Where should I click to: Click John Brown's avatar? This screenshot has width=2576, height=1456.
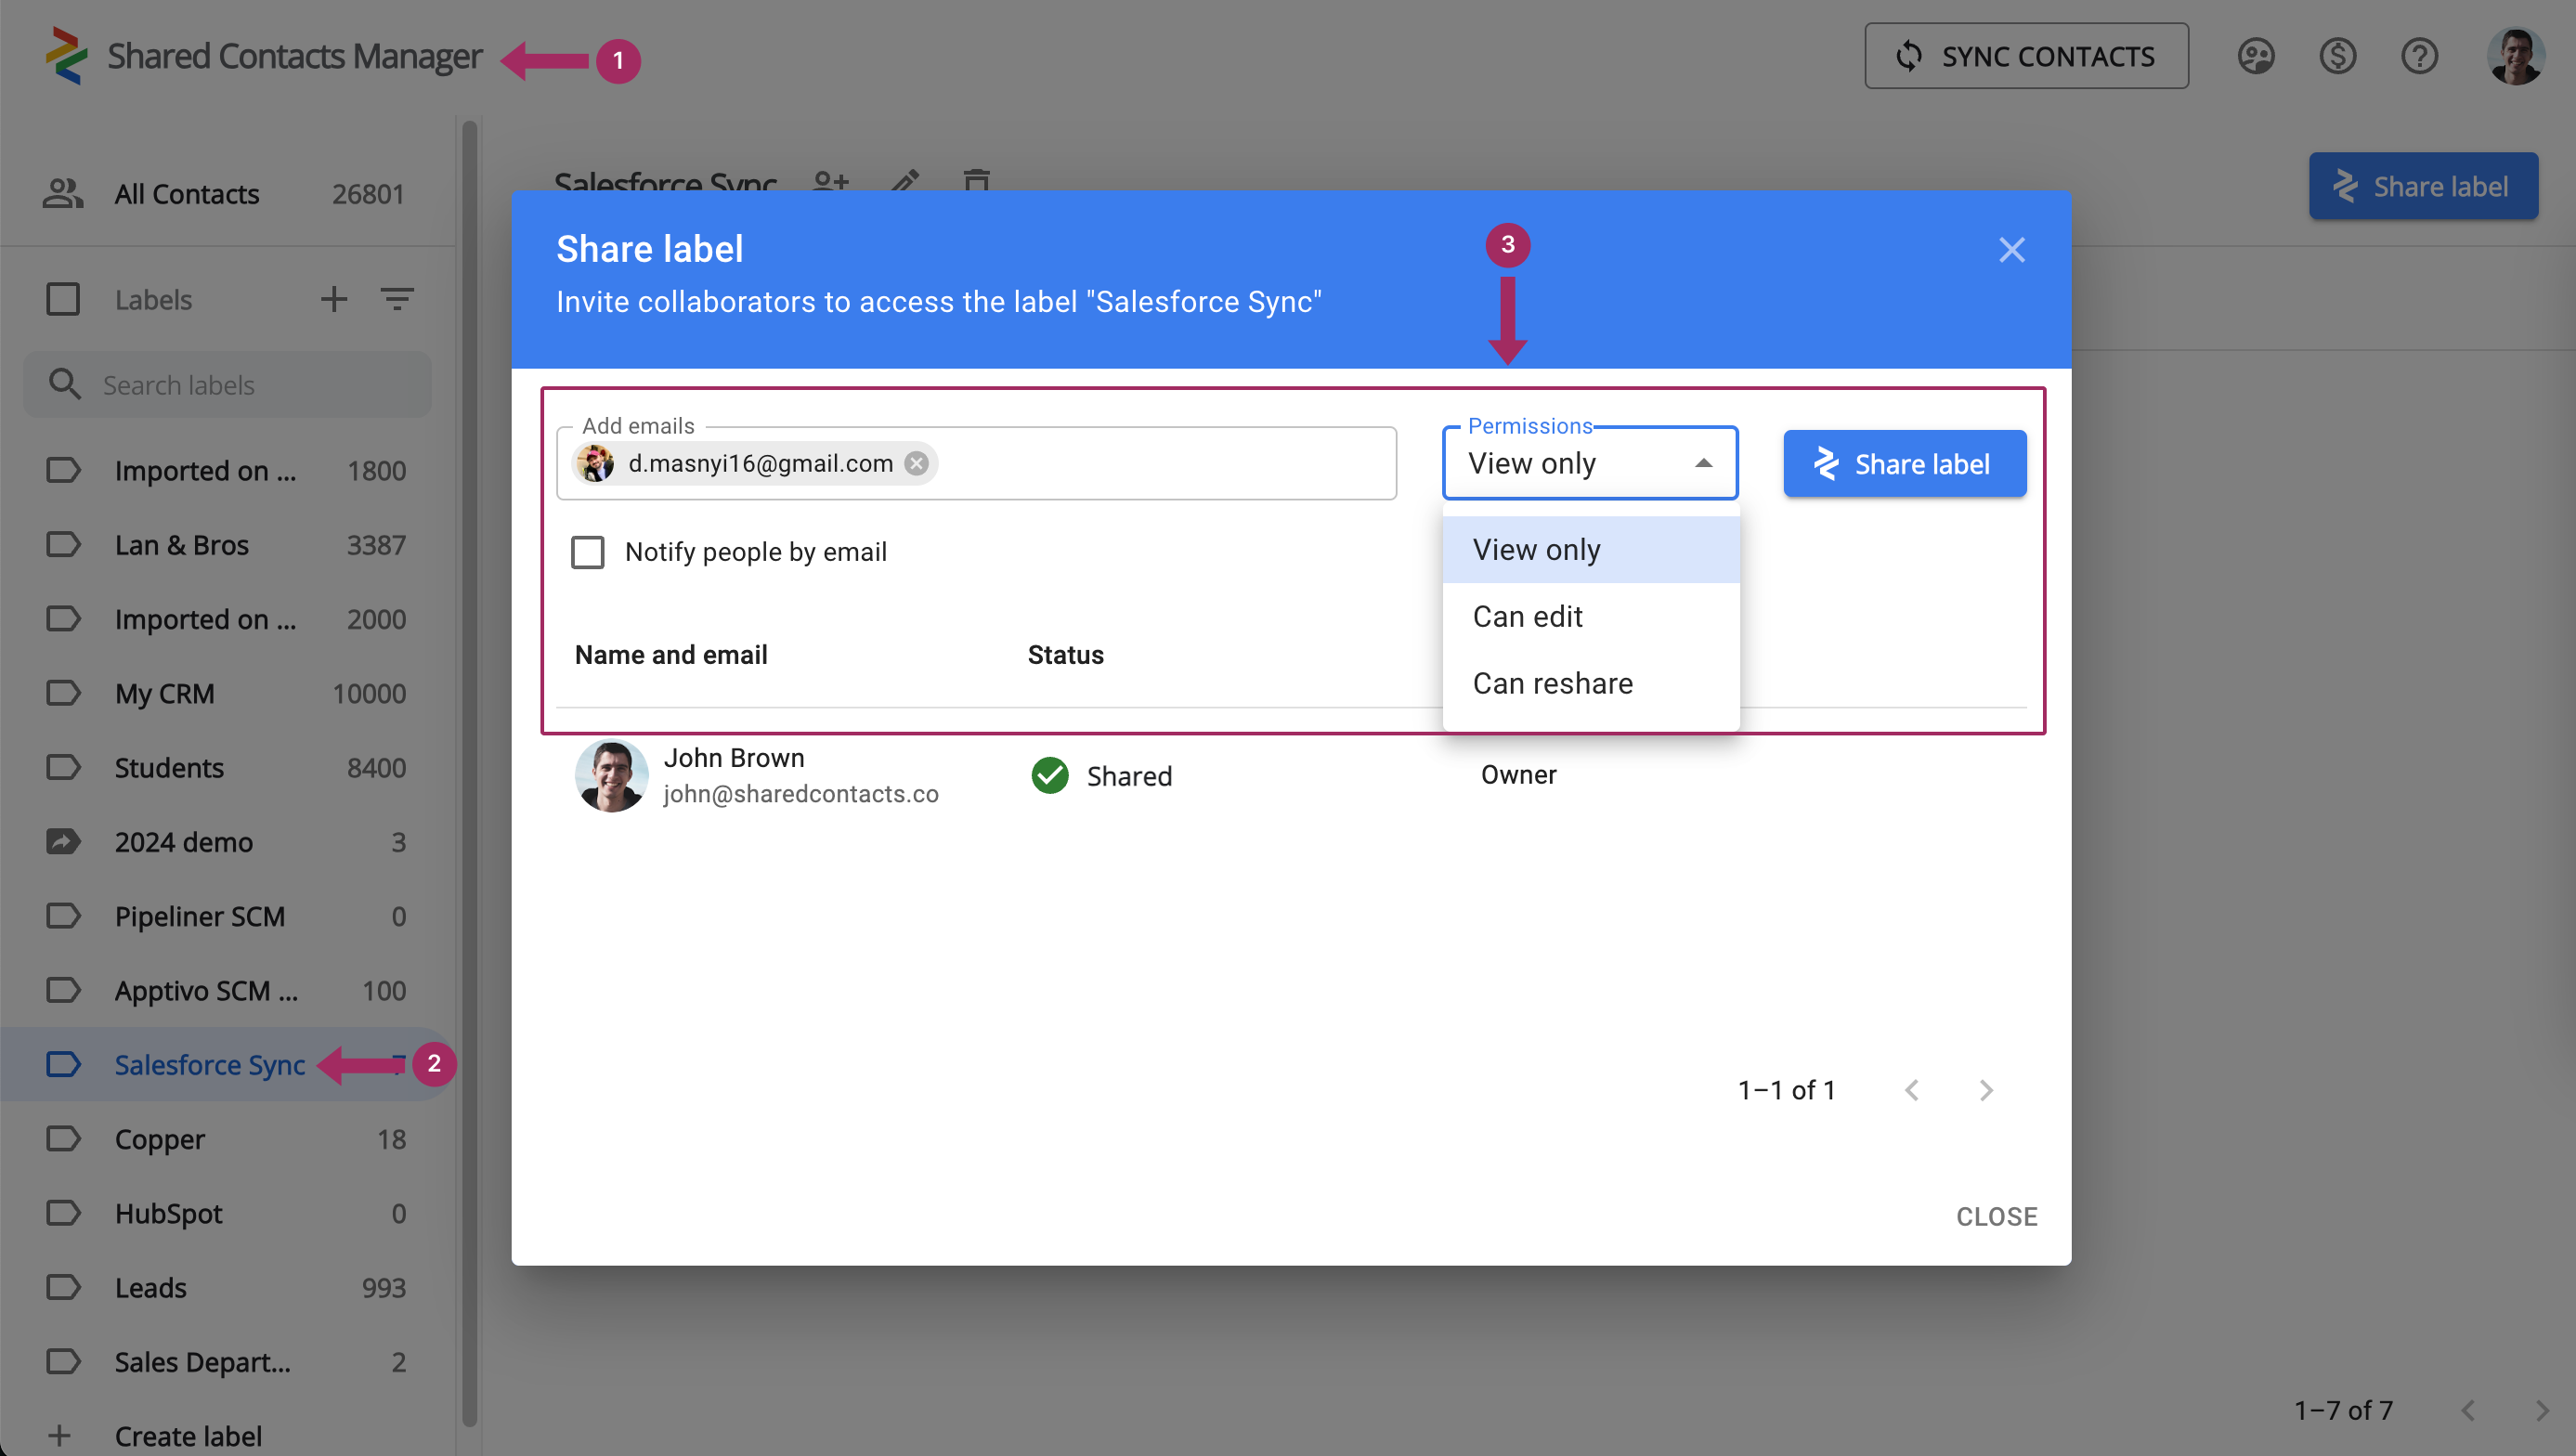tap(611, 775)
